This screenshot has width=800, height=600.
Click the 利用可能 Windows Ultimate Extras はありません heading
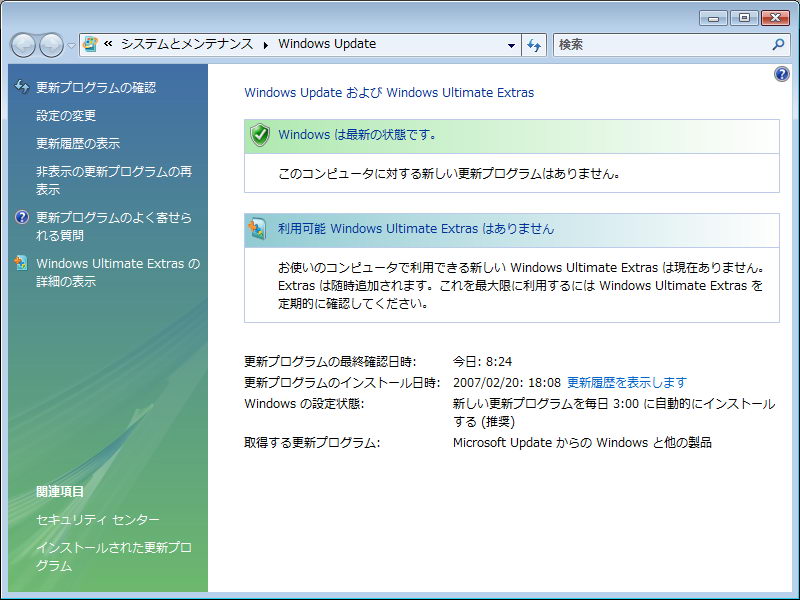pyautogui.click(x=416, y=229)
